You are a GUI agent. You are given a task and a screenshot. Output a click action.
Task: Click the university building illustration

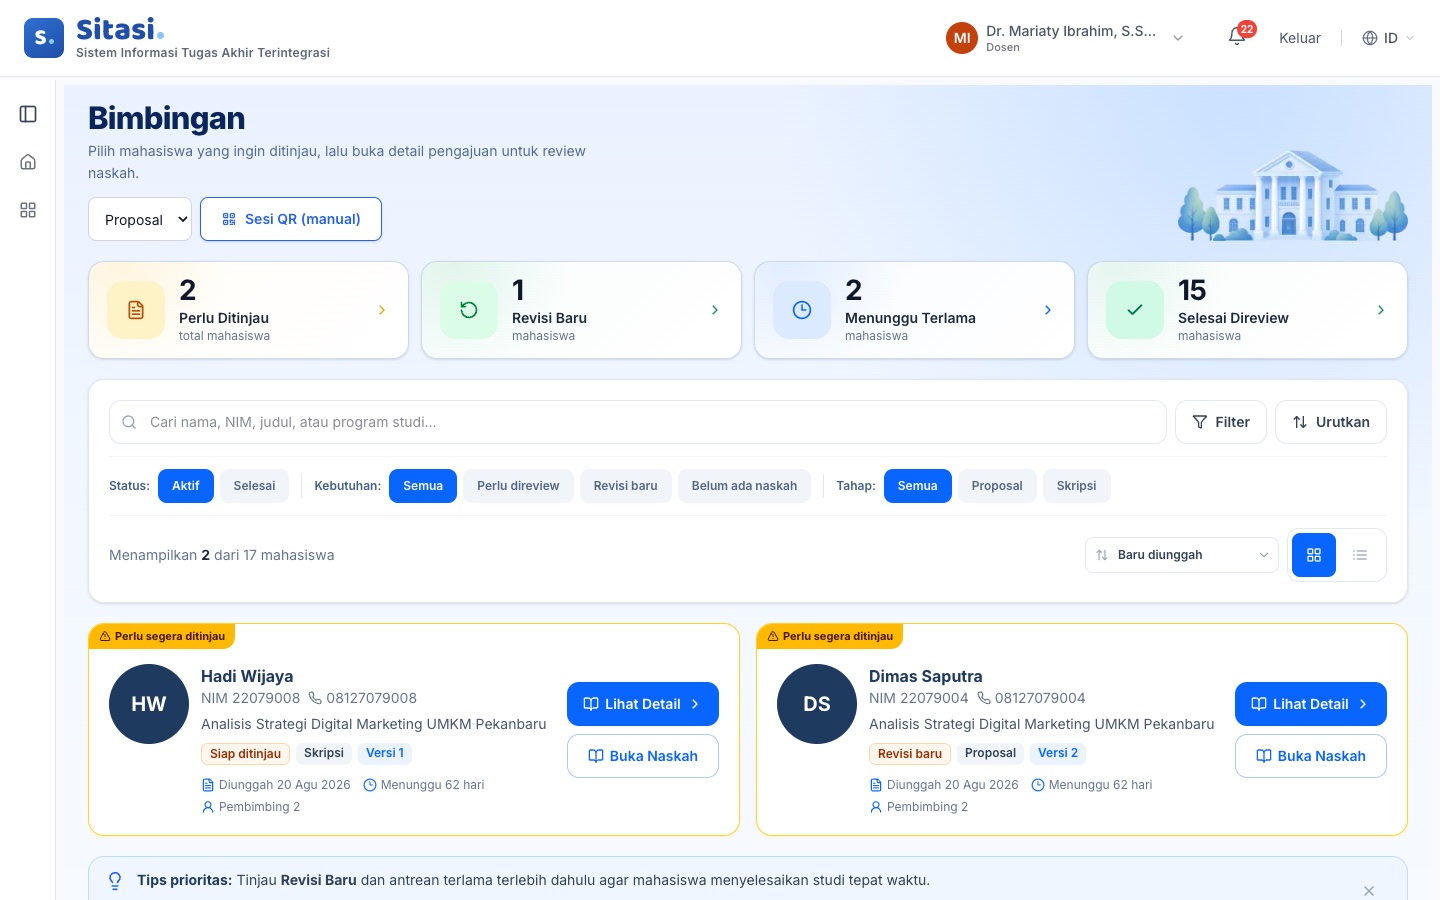[1292, 195]
